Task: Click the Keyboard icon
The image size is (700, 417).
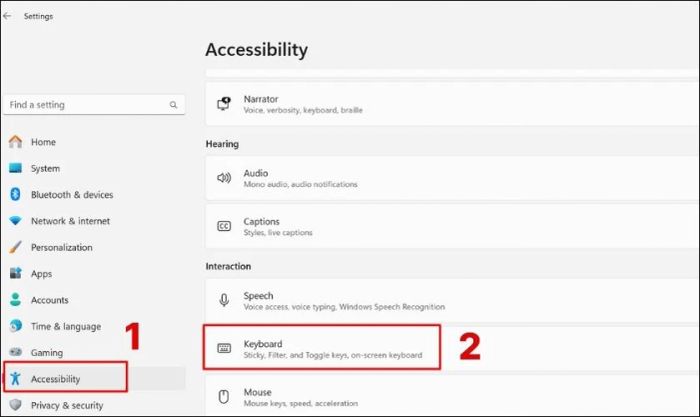Action: click(224, 348)
